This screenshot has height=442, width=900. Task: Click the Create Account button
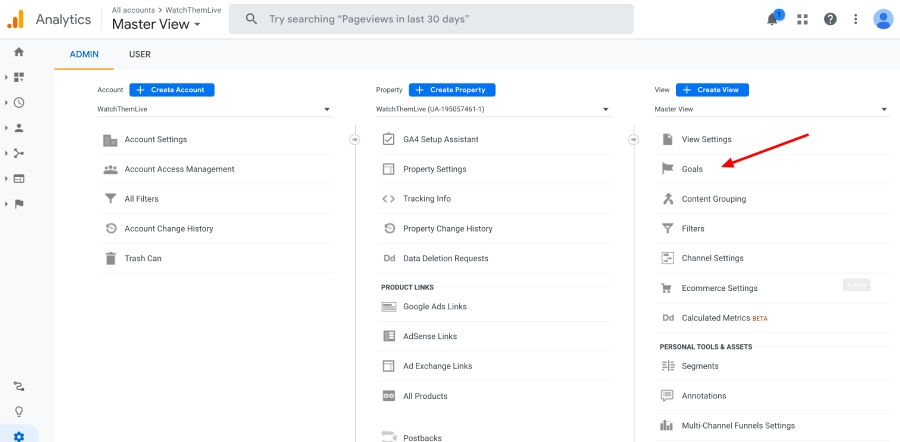(172, 90)
